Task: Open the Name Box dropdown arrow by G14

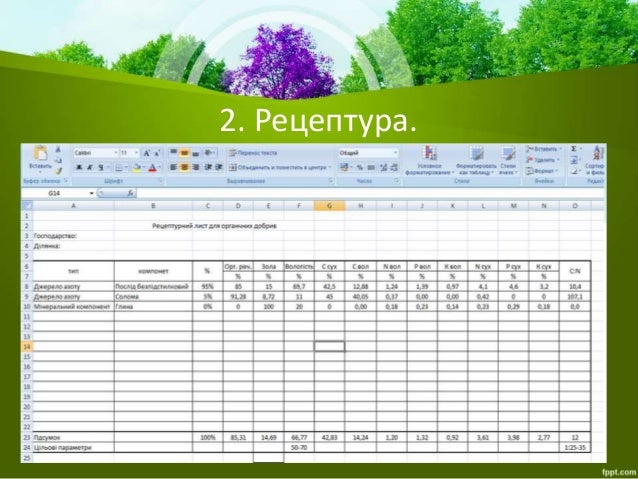Action: (x=92, y=193)
